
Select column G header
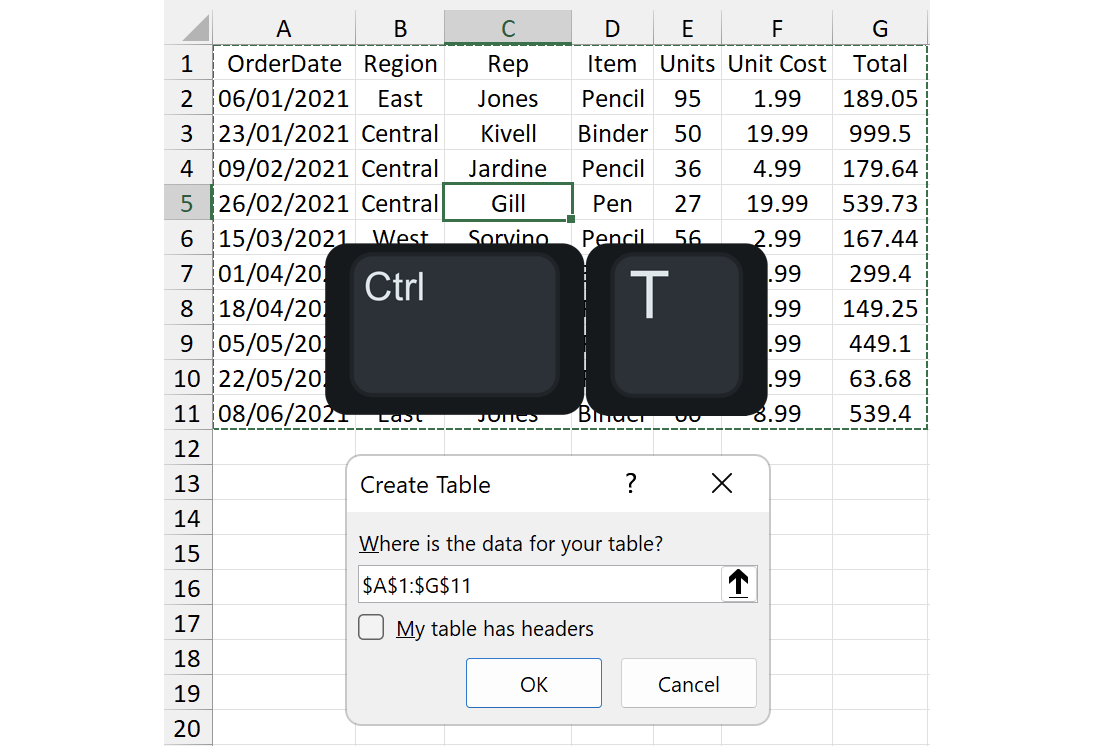point(879,29)
